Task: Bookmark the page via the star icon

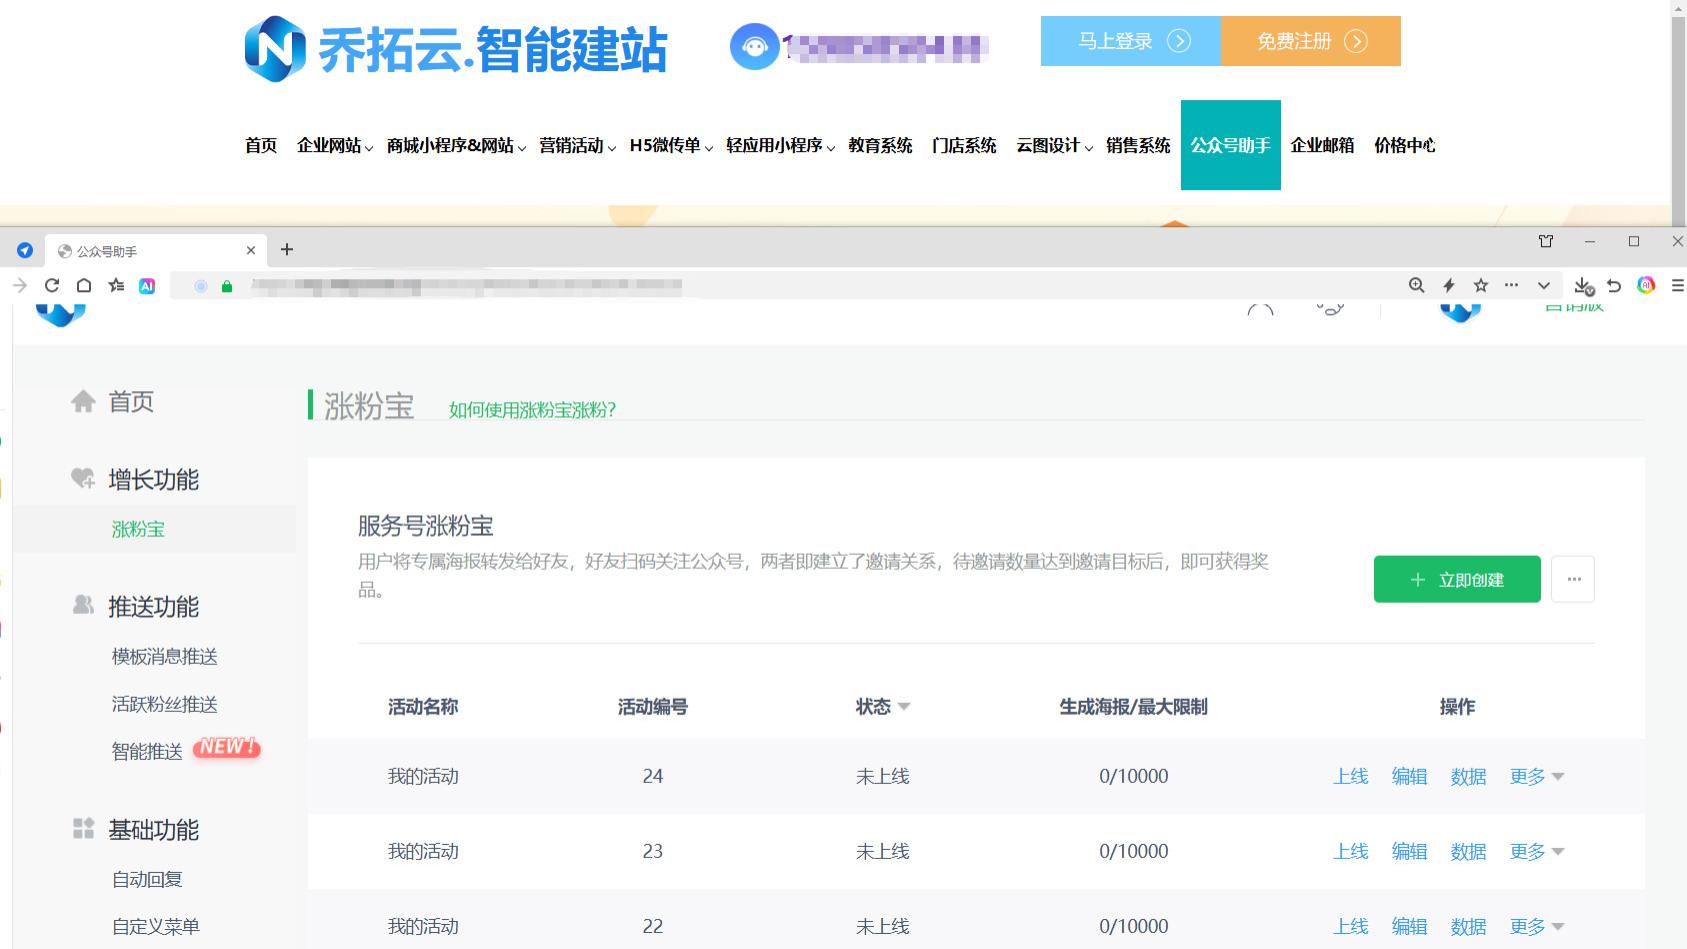Action: (x=1481, y=285)
